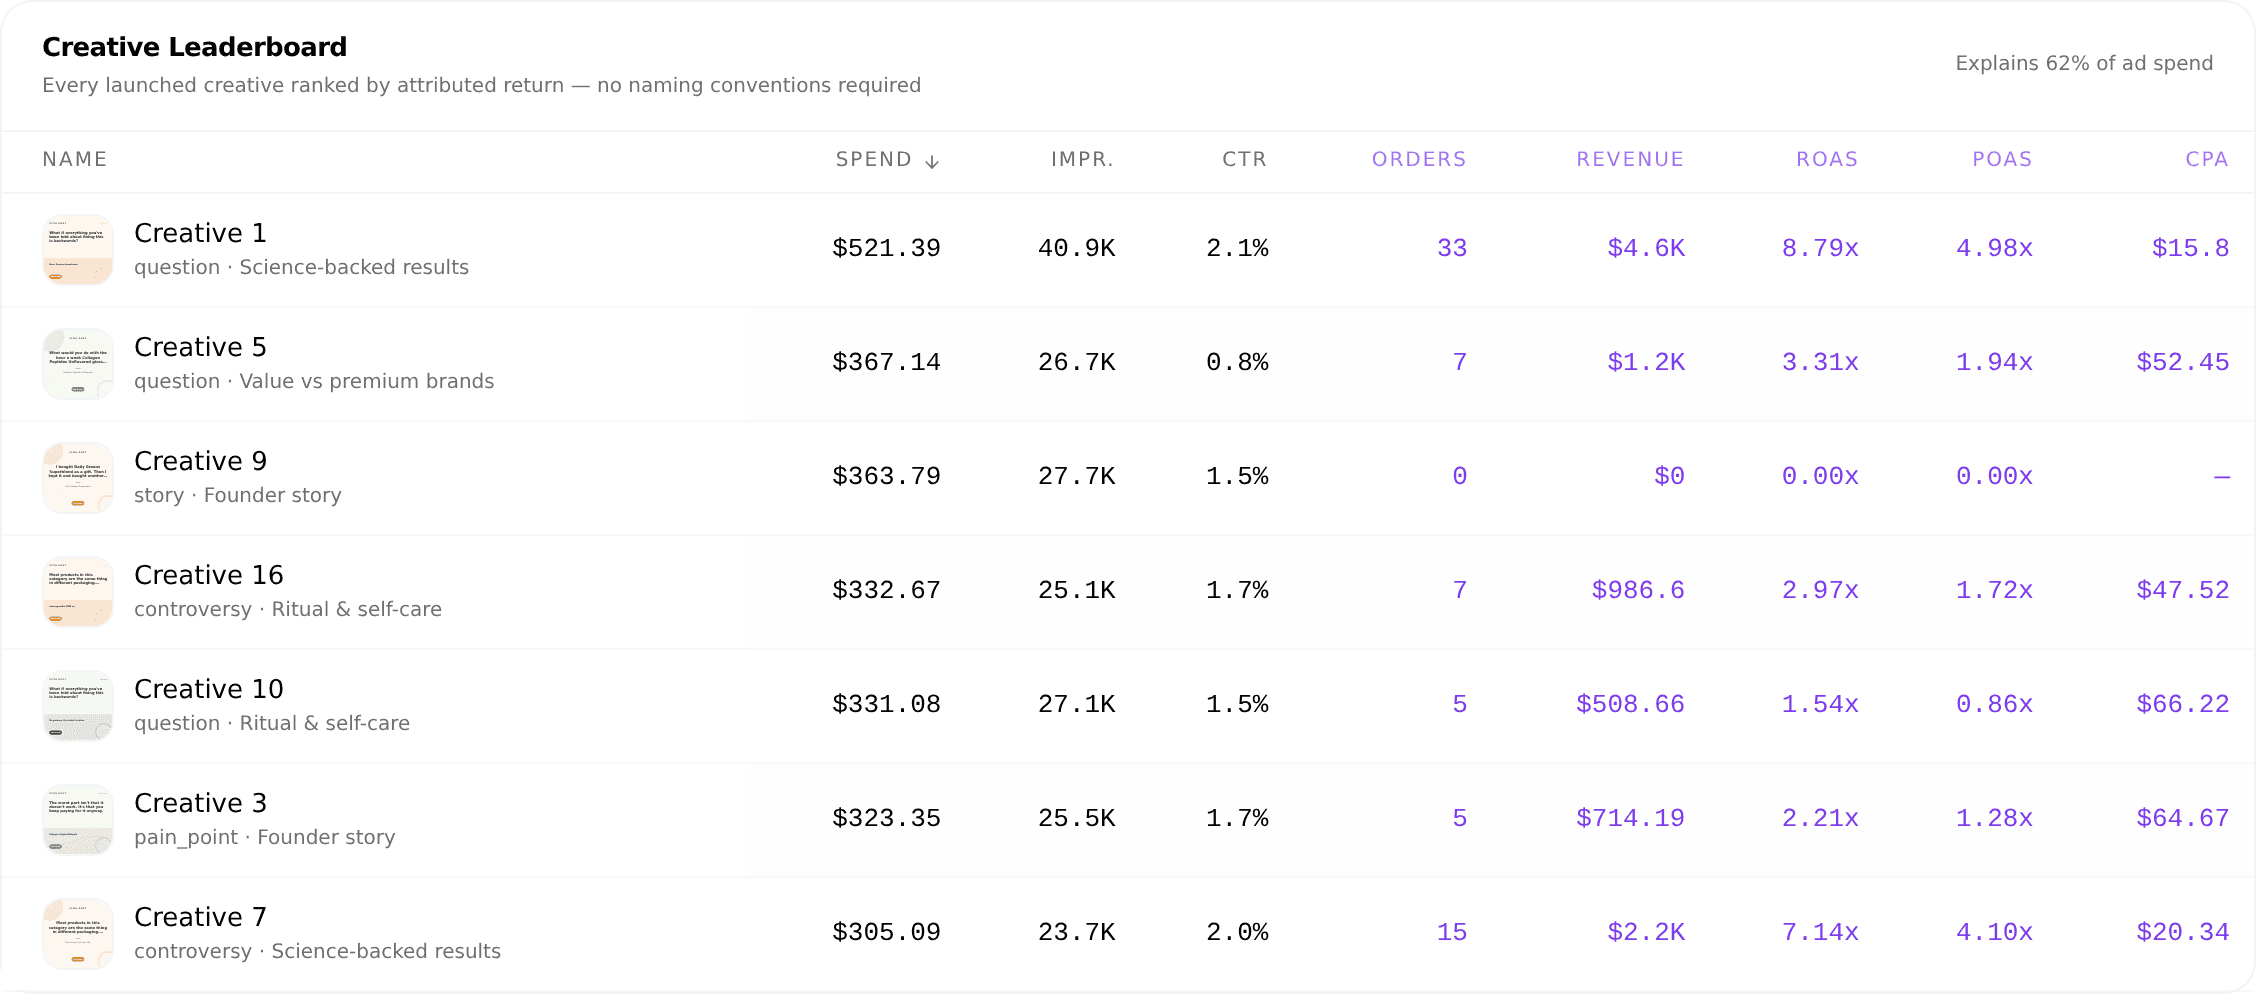This screenshot has height=994, width=2256.
Task: Click the $305.09 spend value
Action: [886, 932]
